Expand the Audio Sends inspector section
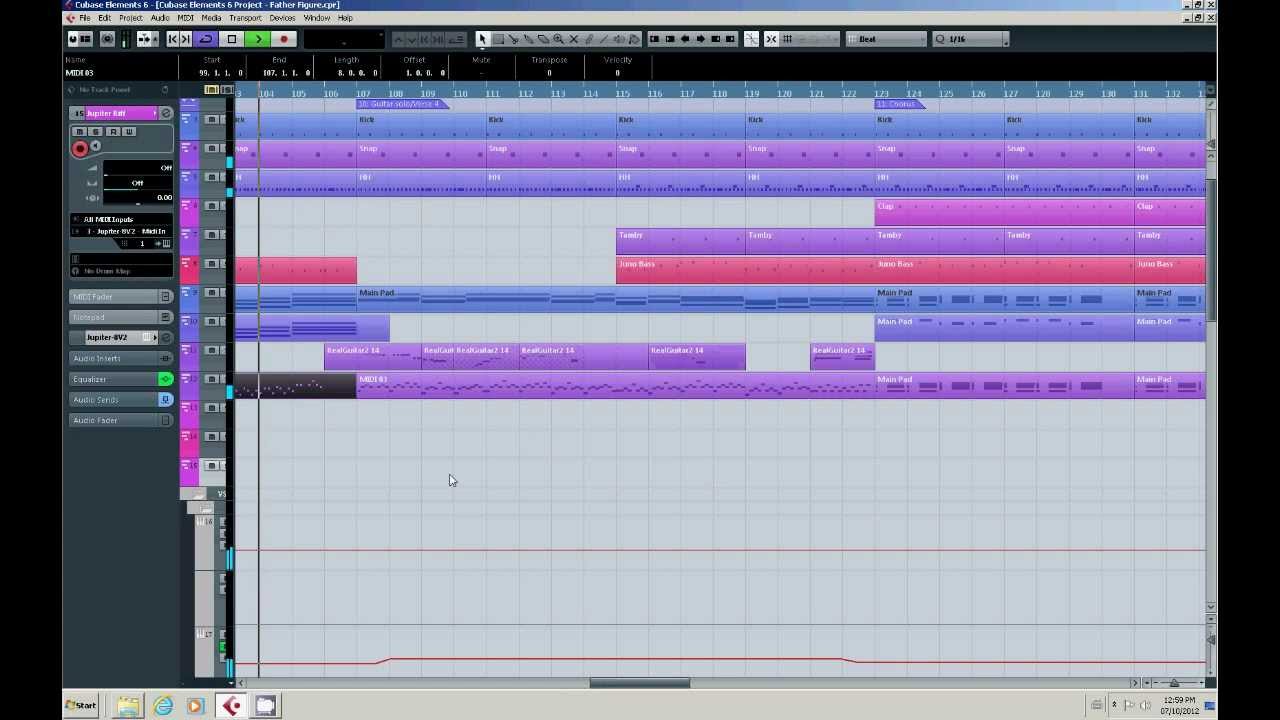 click(x=121, y=400)
